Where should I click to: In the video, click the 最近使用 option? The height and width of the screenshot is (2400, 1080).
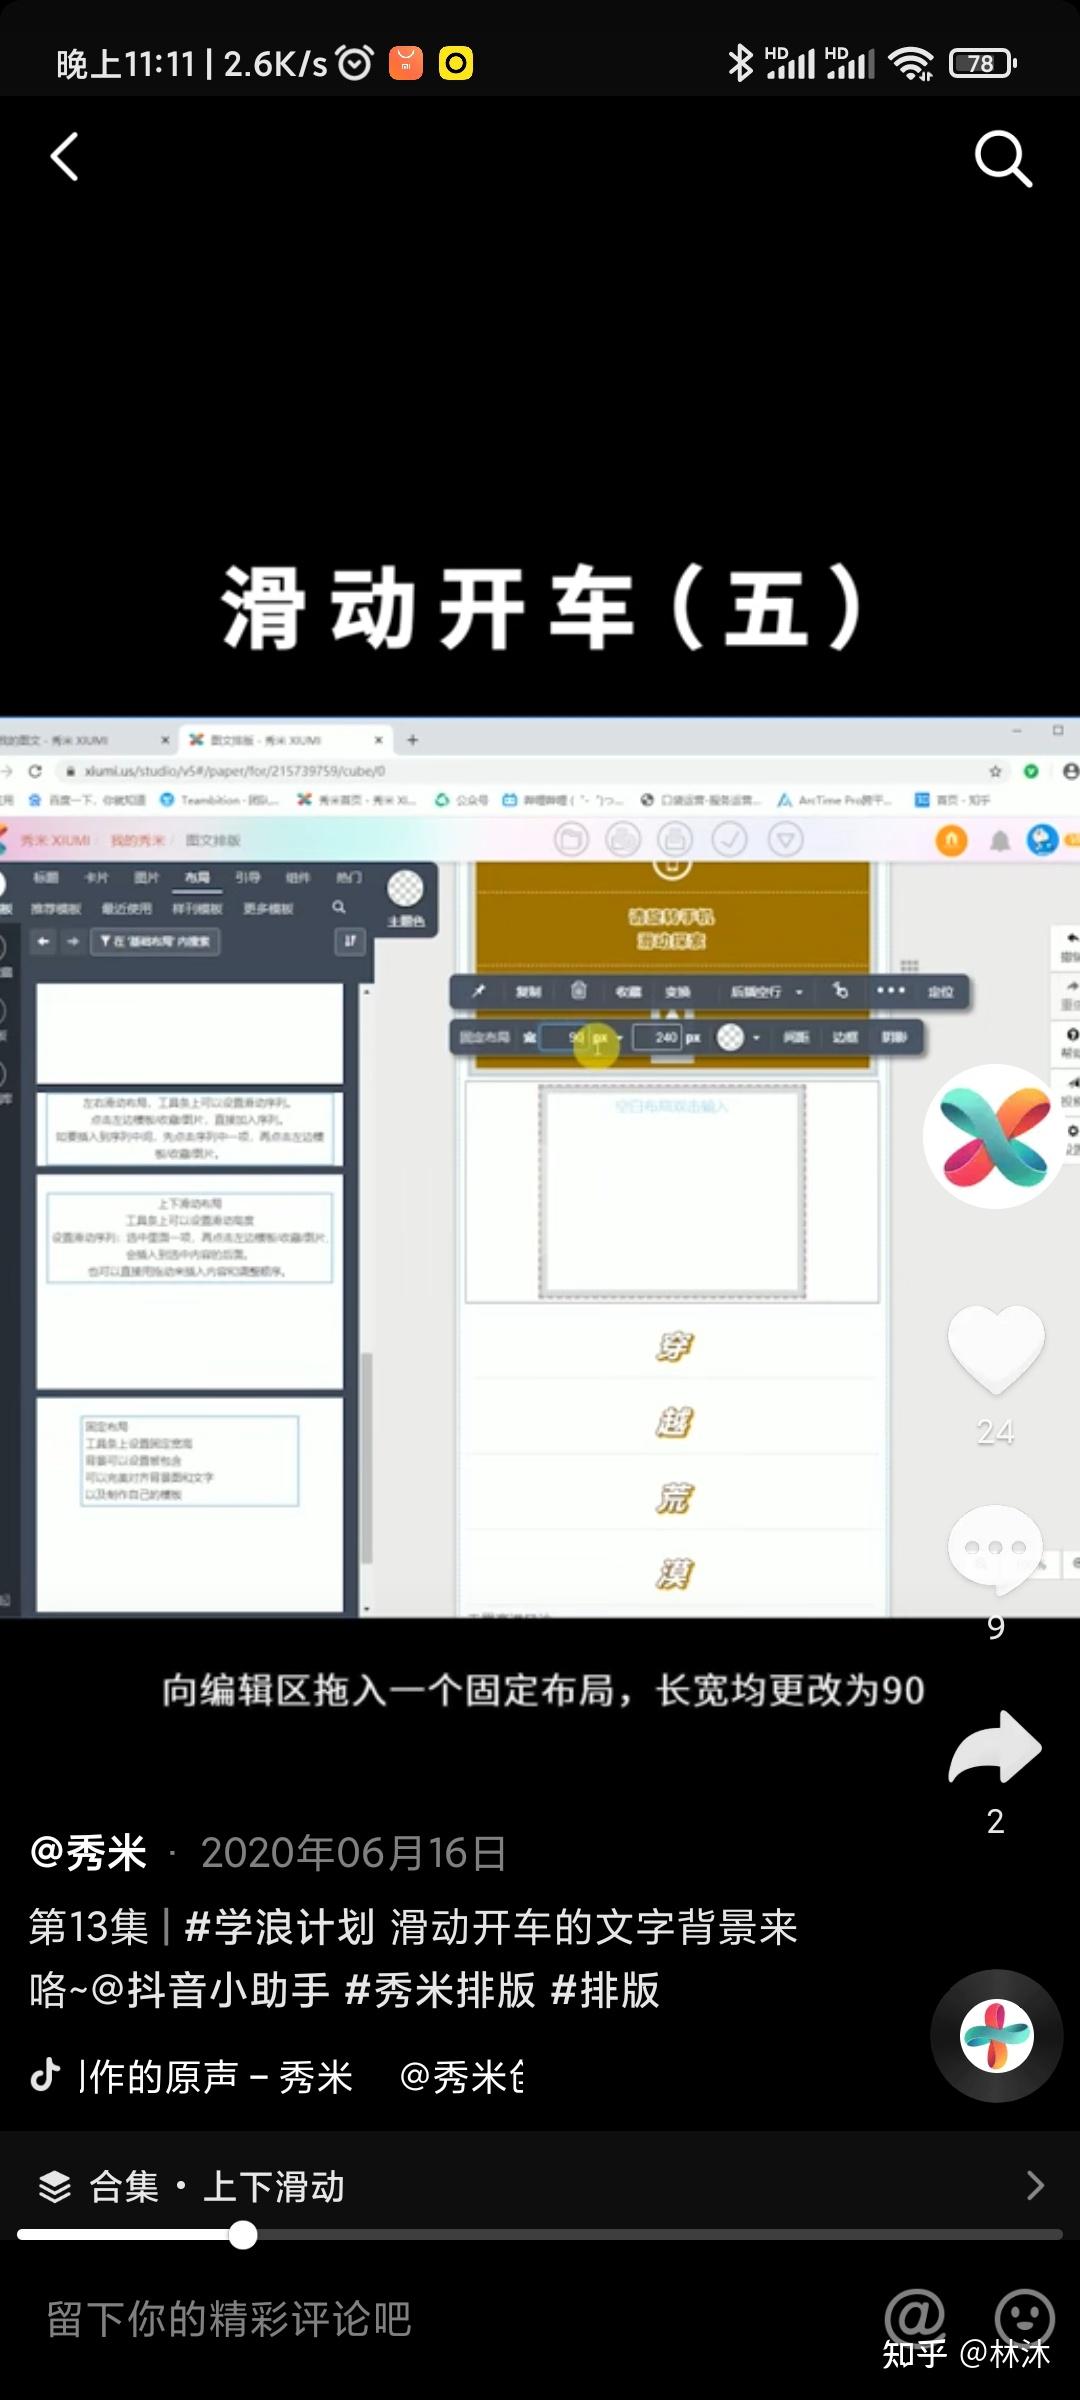point(127,908)
